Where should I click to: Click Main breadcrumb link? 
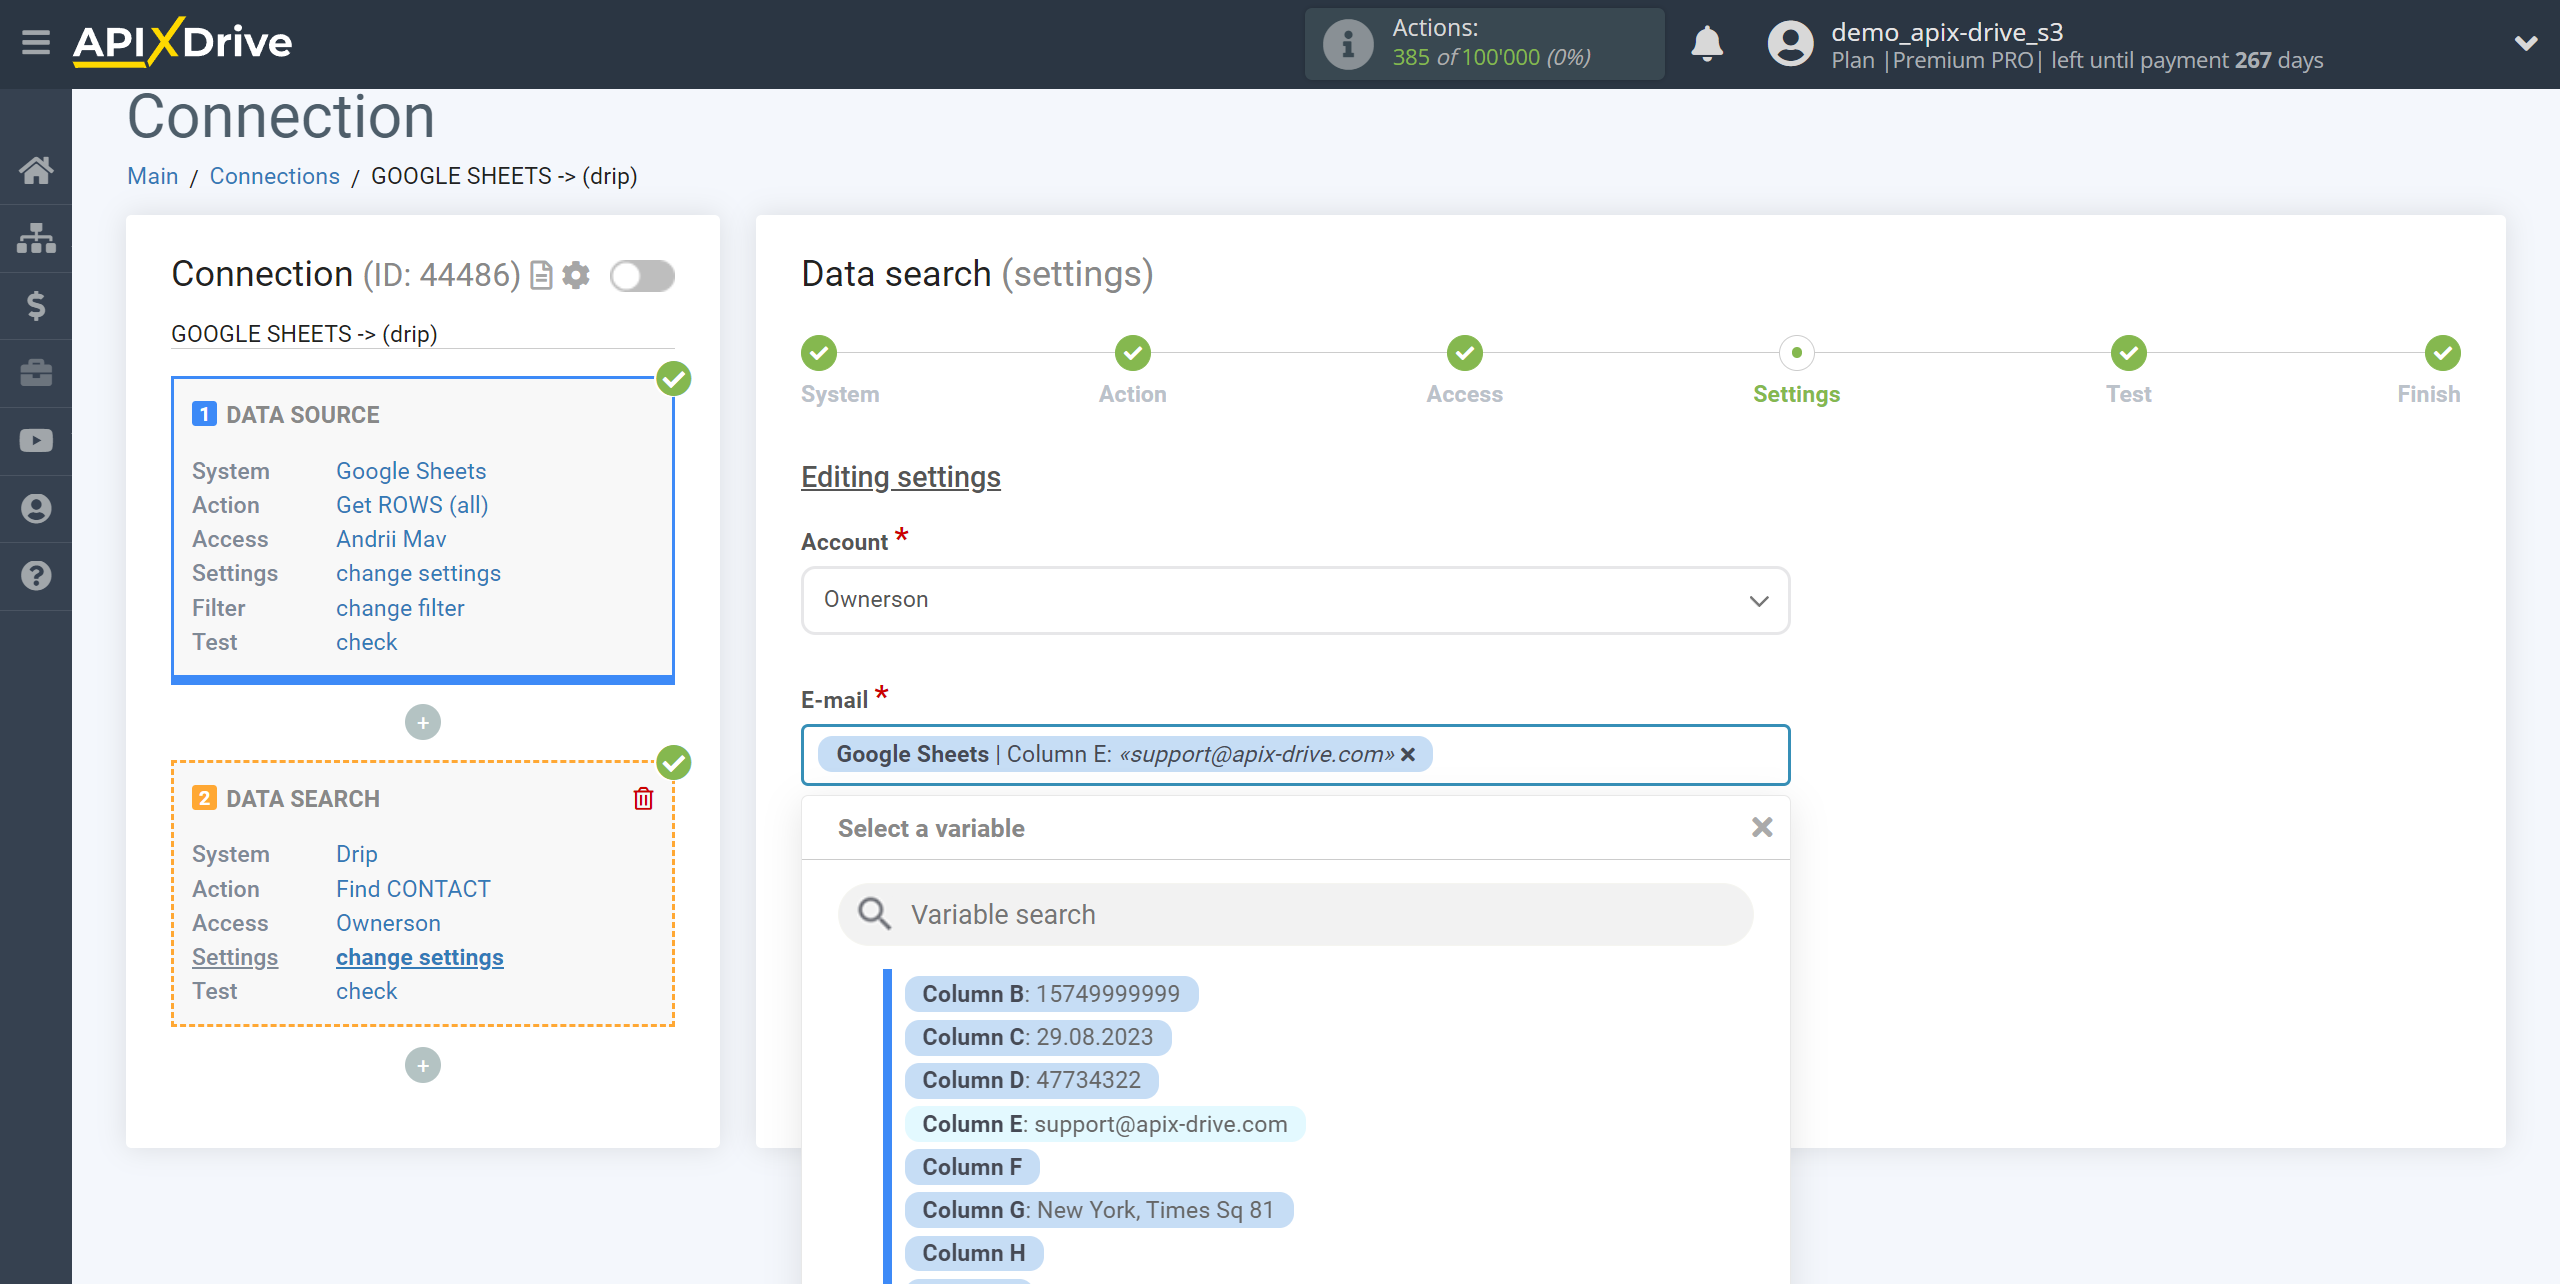(x=153, y=176)
